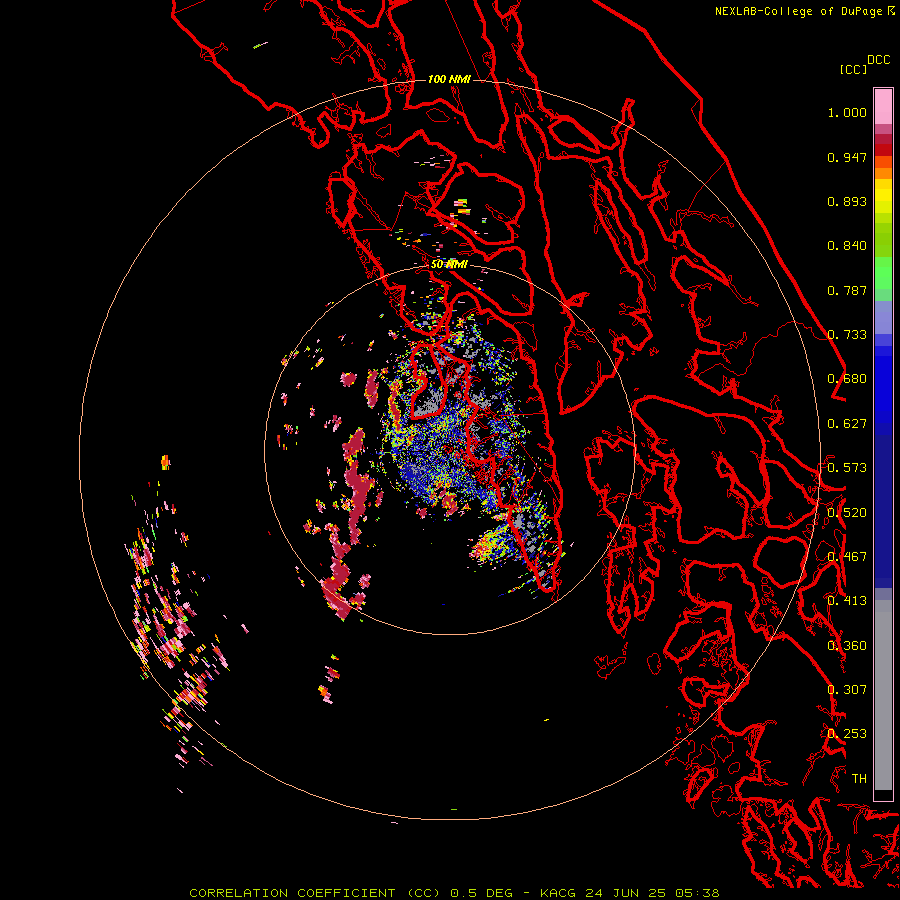Select the 0.360 color scale value
This screenshot has height=900, width=900.
point(847,646)
